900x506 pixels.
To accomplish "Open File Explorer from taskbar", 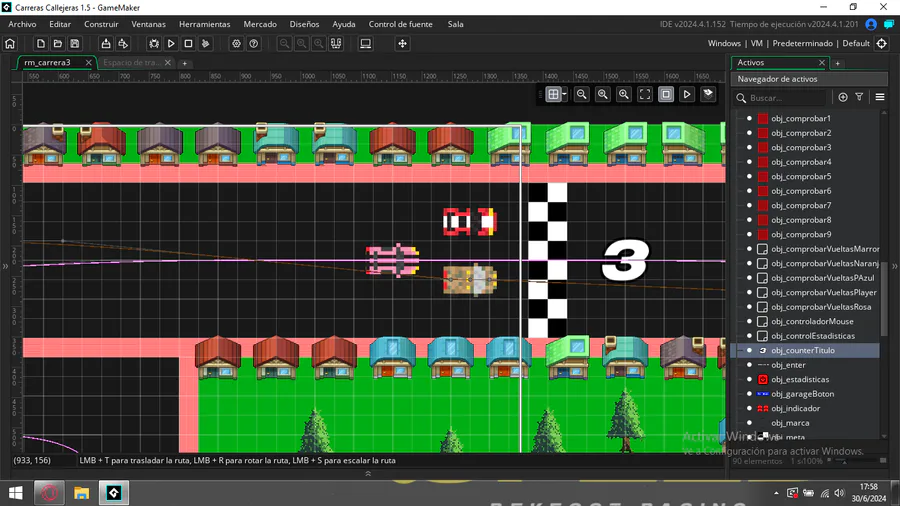I will coord(82,493).
